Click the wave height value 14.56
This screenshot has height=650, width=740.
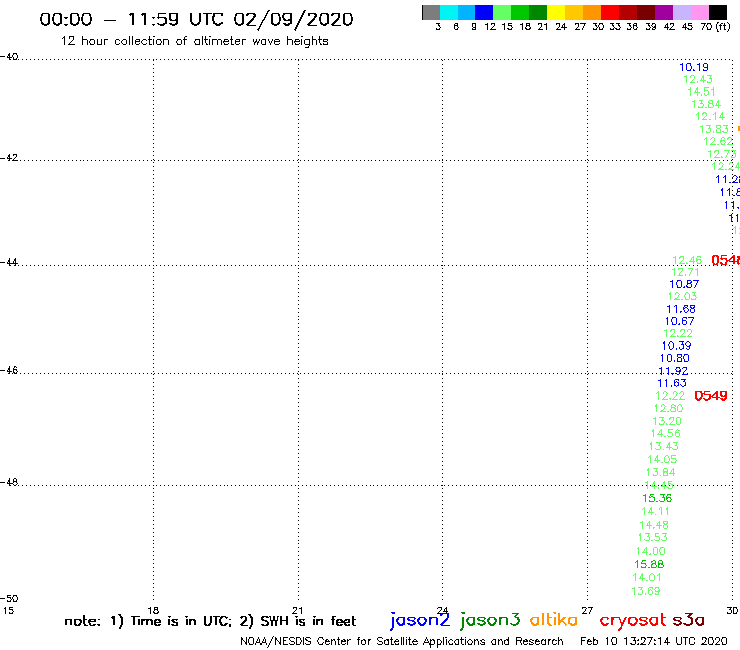666,434
